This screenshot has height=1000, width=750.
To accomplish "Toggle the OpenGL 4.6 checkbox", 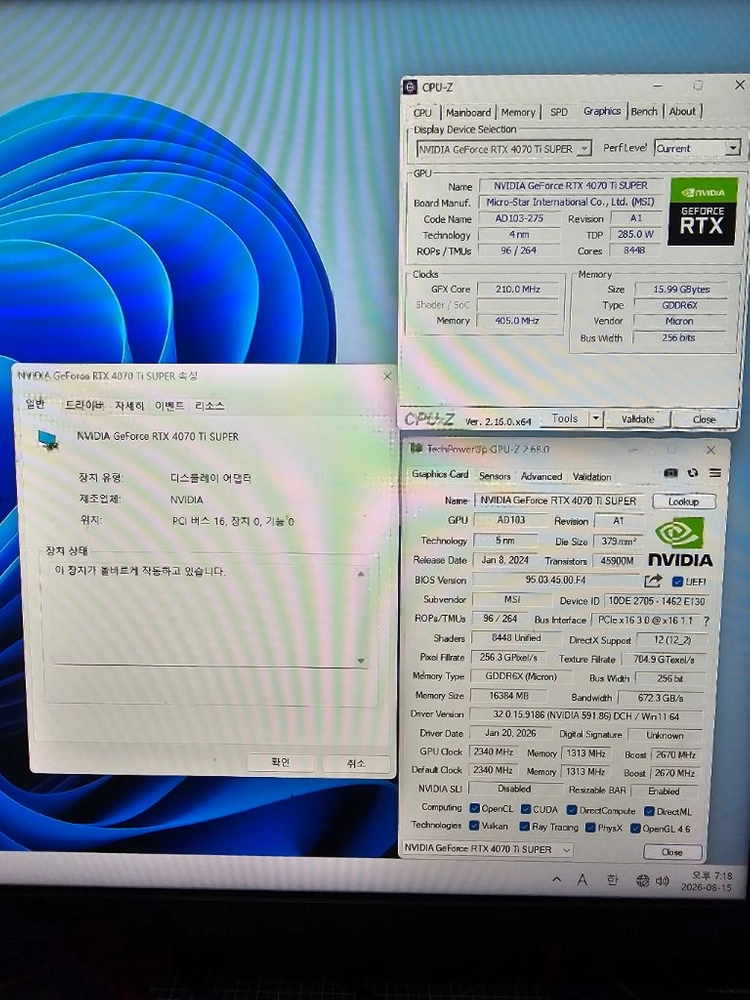I will [x=635, y=828].
